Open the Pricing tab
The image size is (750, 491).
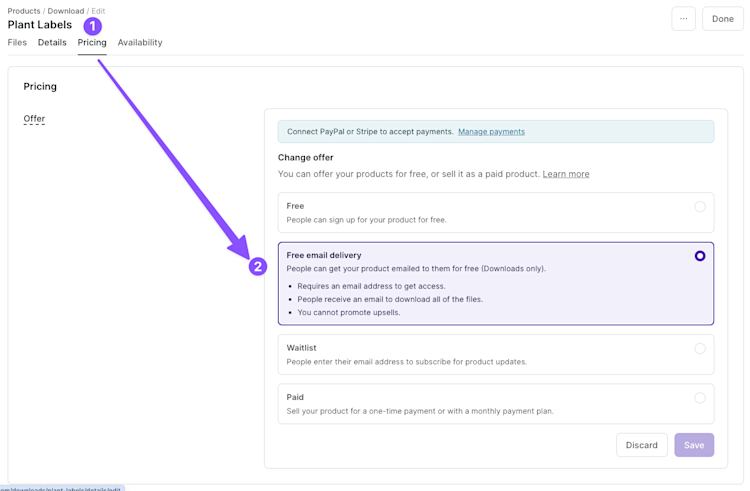click(92, 43)
